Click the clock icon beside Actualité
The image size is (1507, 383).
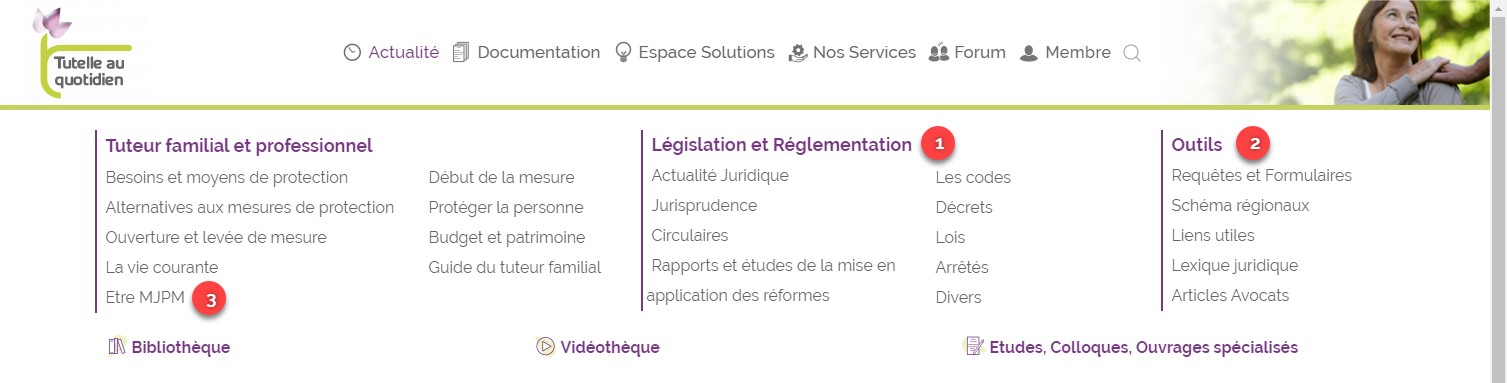(352, 53)
